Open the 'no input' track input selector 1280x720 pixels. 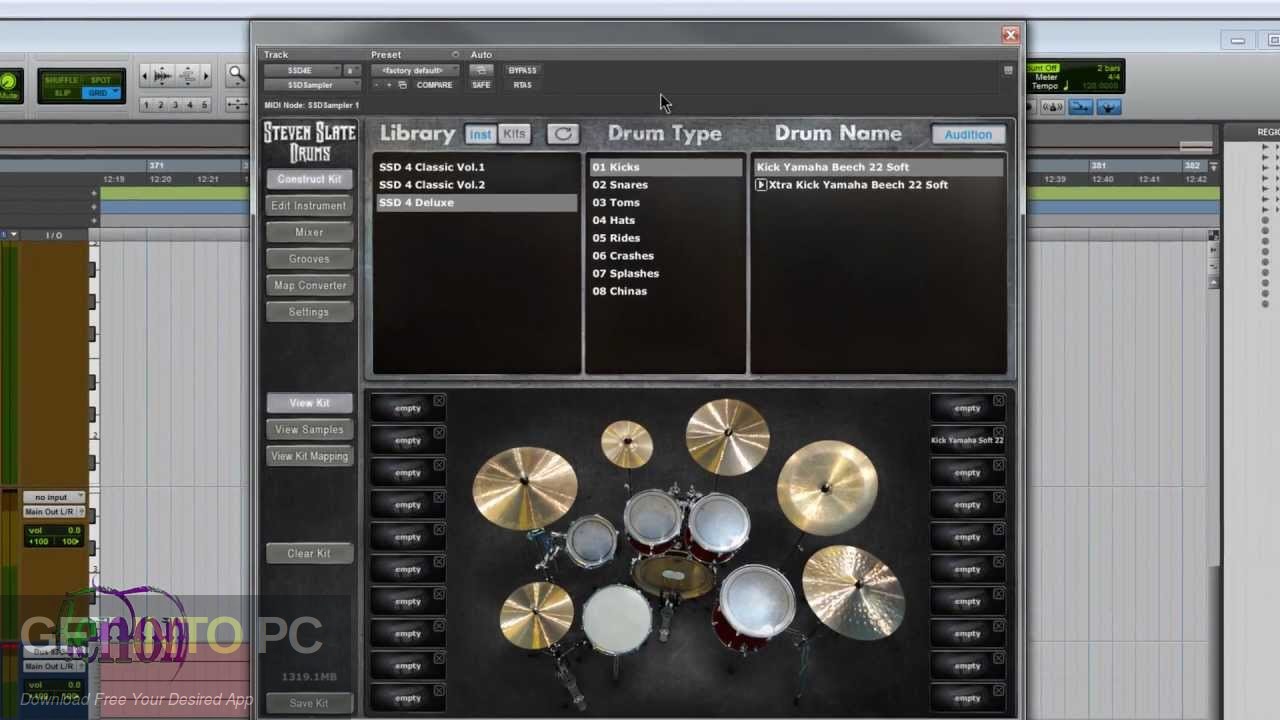pos(54,497)
